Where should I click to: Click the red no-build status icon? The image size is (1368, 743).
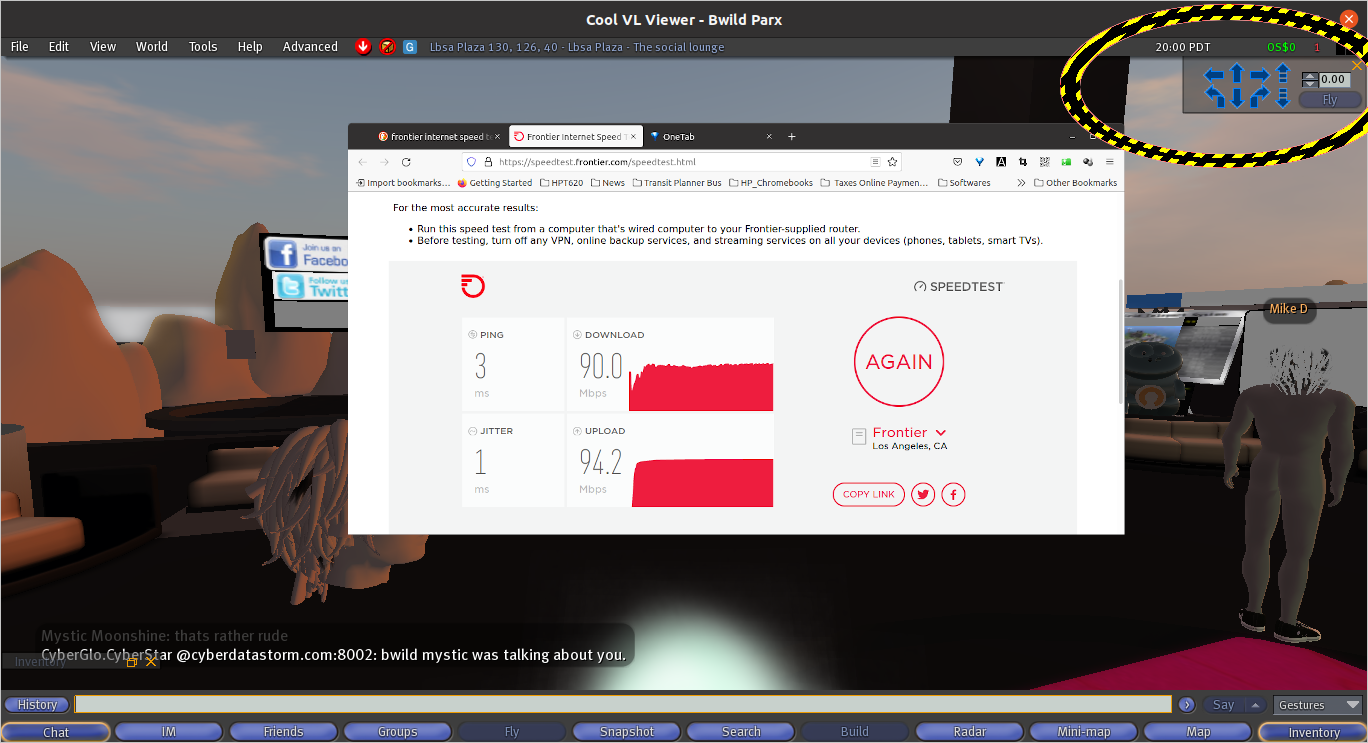pyautogui.click(x=387, y=47)
